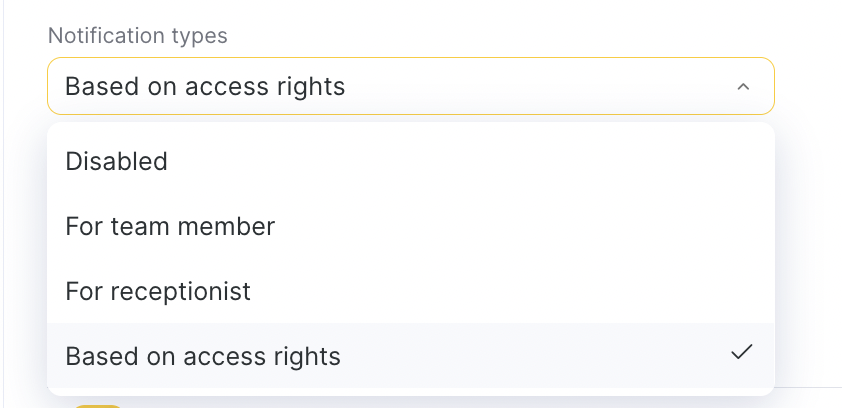
Task: Click the yellow element below the list
Action: tap(98, 405)
